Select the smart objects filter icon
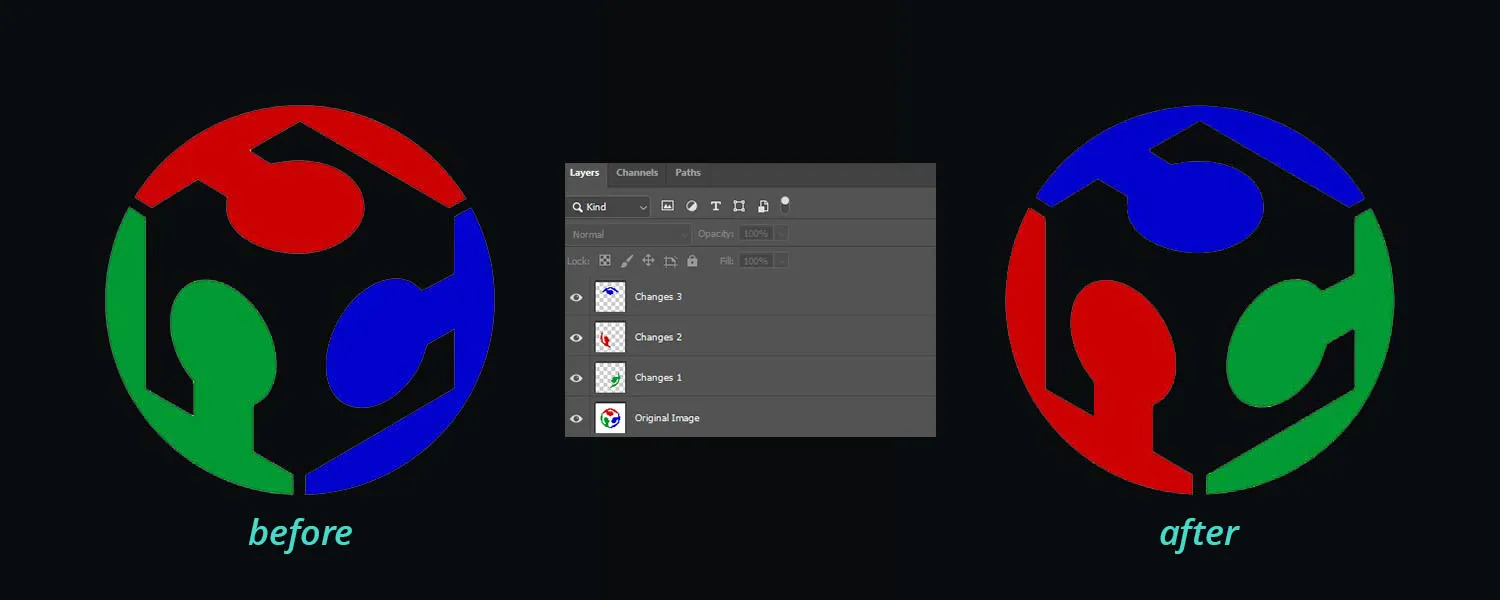The width and height of the screenshot is (1500, 600). click(763, 206)
